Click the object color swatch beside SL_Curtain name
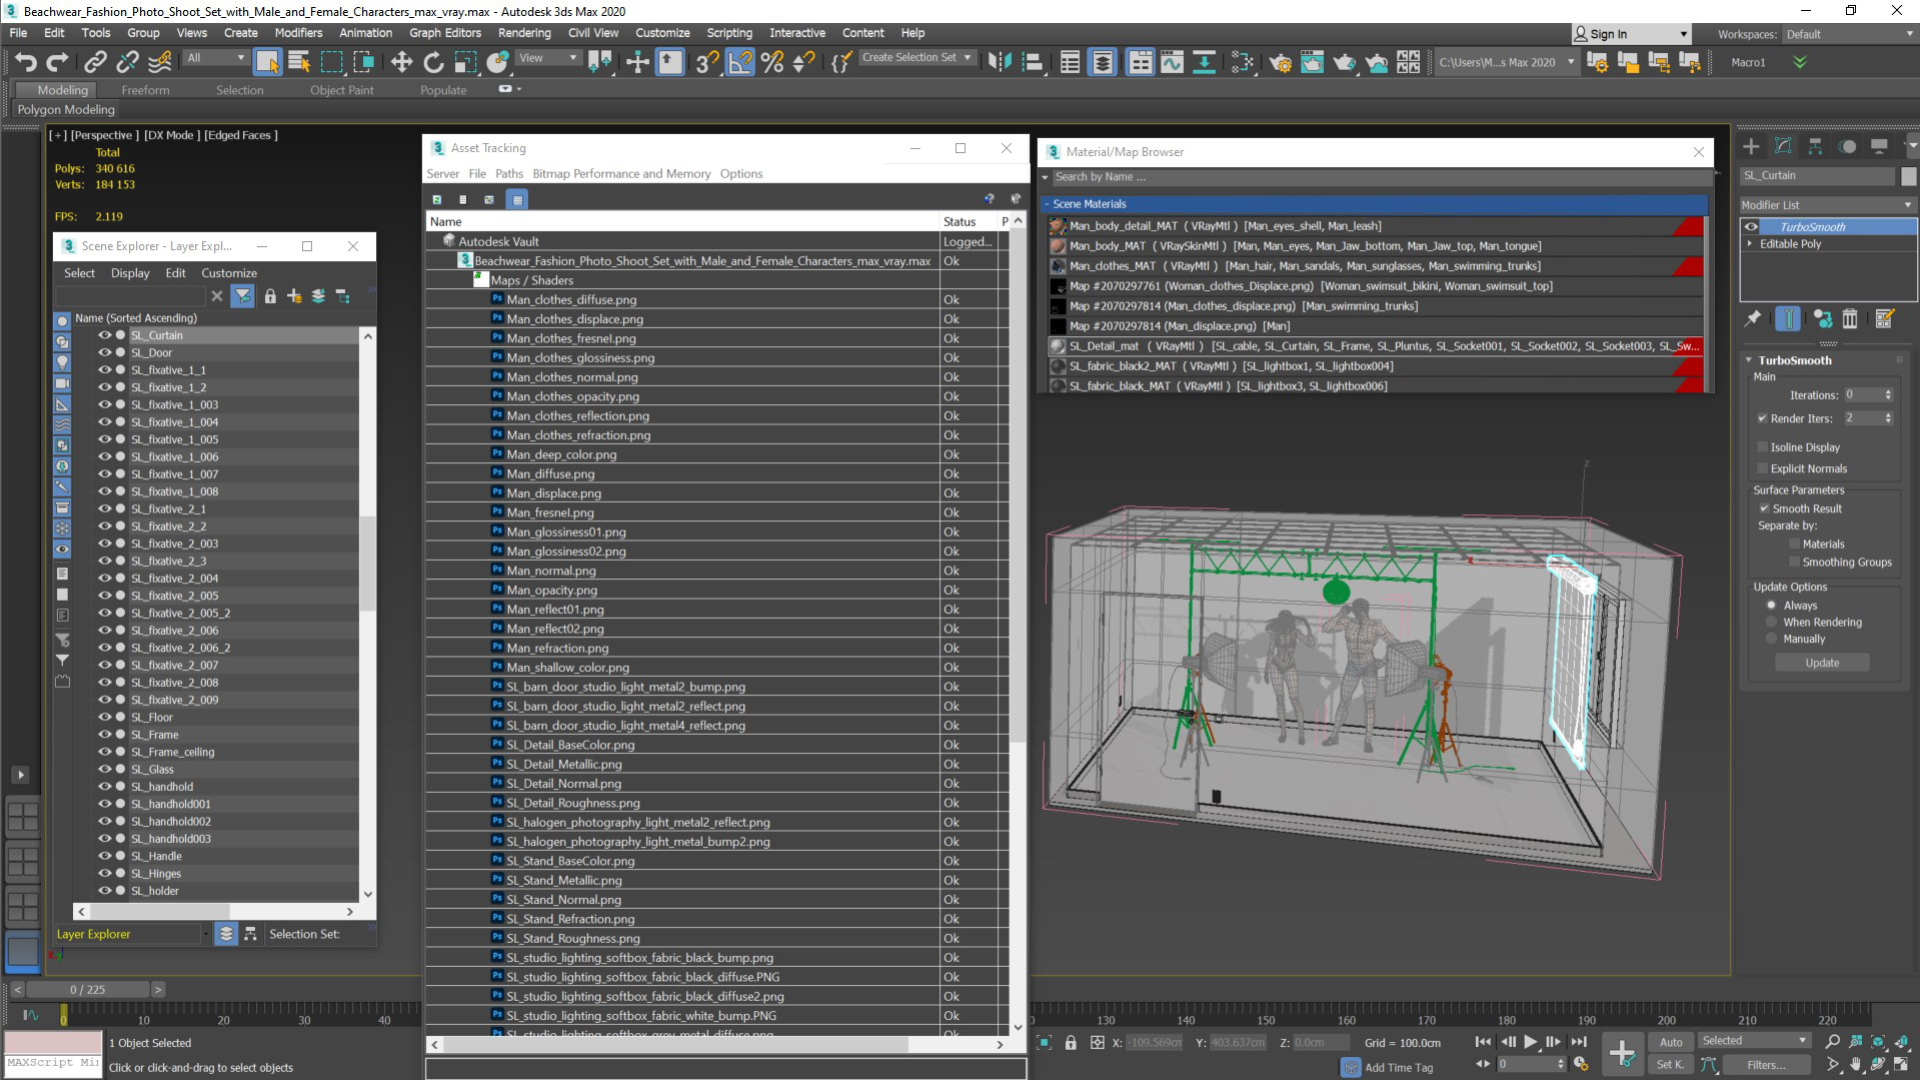 click(x=1909, y=176)
